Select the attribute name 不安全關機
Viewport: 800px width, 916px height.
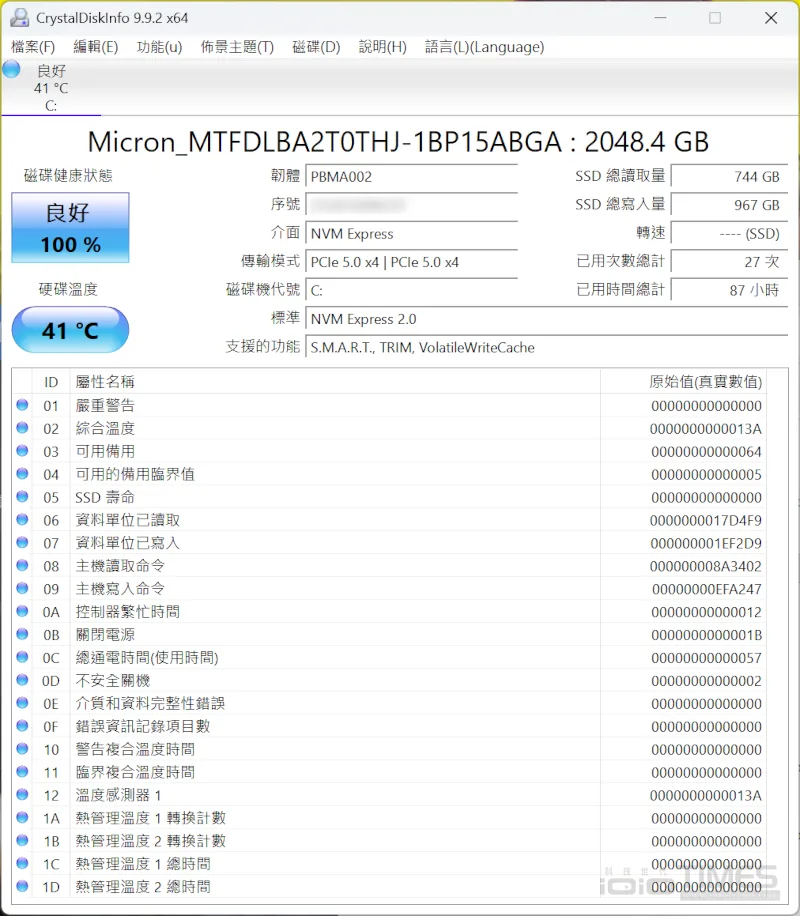[x=113, y=681]
